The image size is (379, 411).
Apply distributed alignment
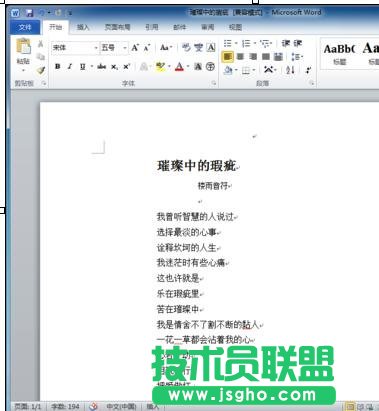click(x=278, y=57)
